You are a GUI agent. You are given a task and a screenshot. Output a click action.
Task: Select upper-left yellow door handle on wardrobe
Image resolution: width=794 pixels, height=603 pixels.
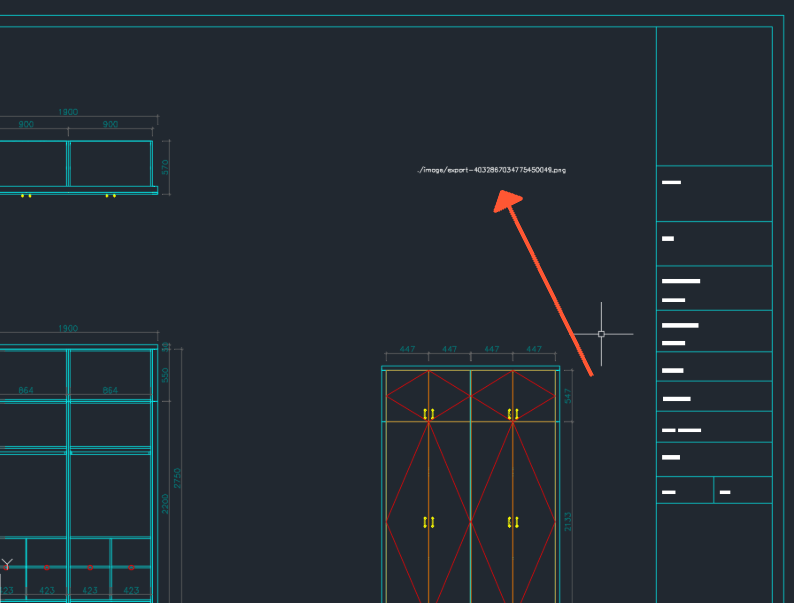pyautogui.click(x=429, y=414)
